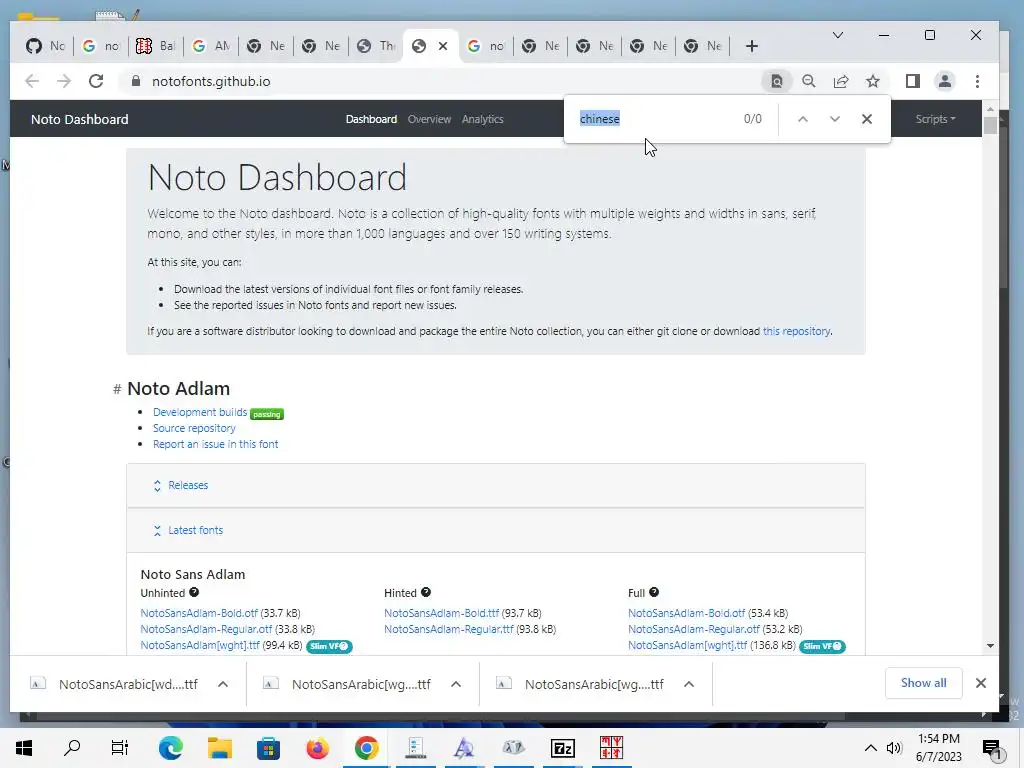This screenshot has width=1024, height=768.
Task: Click the page vertical scrollbar thumb
Action: click(990, 125)
